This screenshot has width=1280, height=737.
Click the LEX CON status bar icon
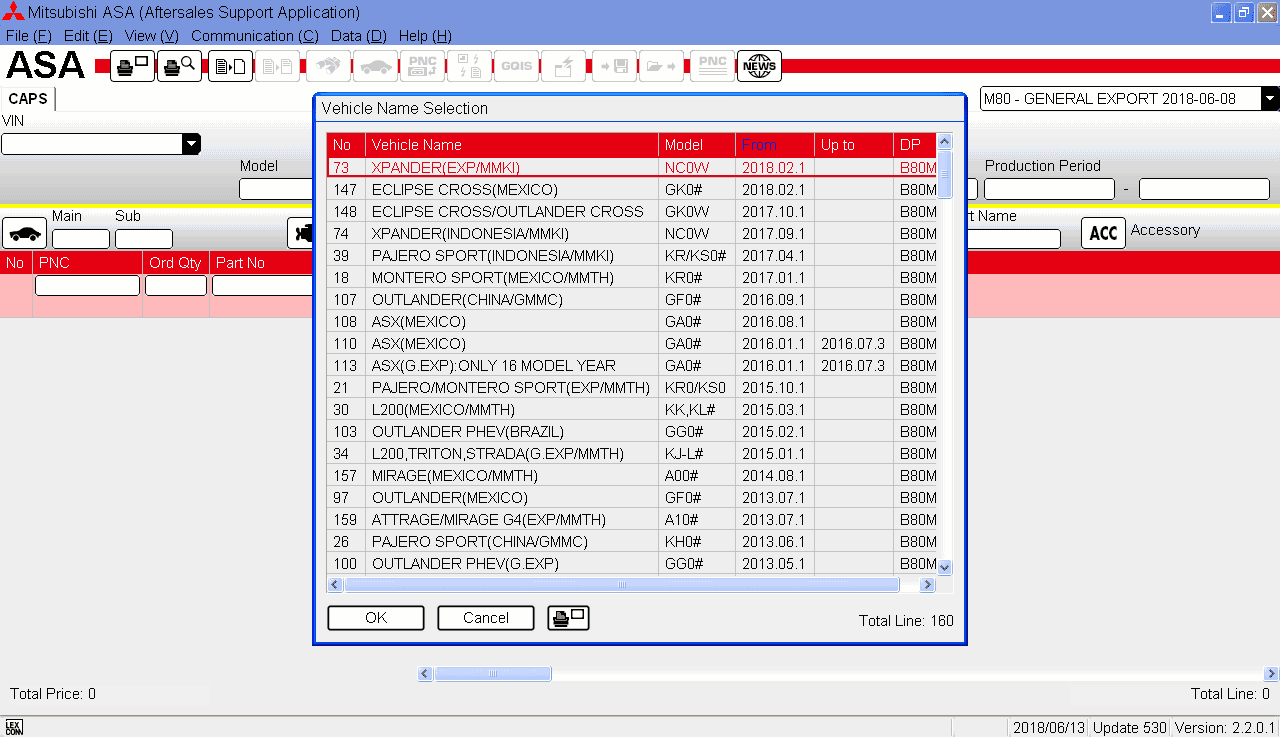coord(13,727)
